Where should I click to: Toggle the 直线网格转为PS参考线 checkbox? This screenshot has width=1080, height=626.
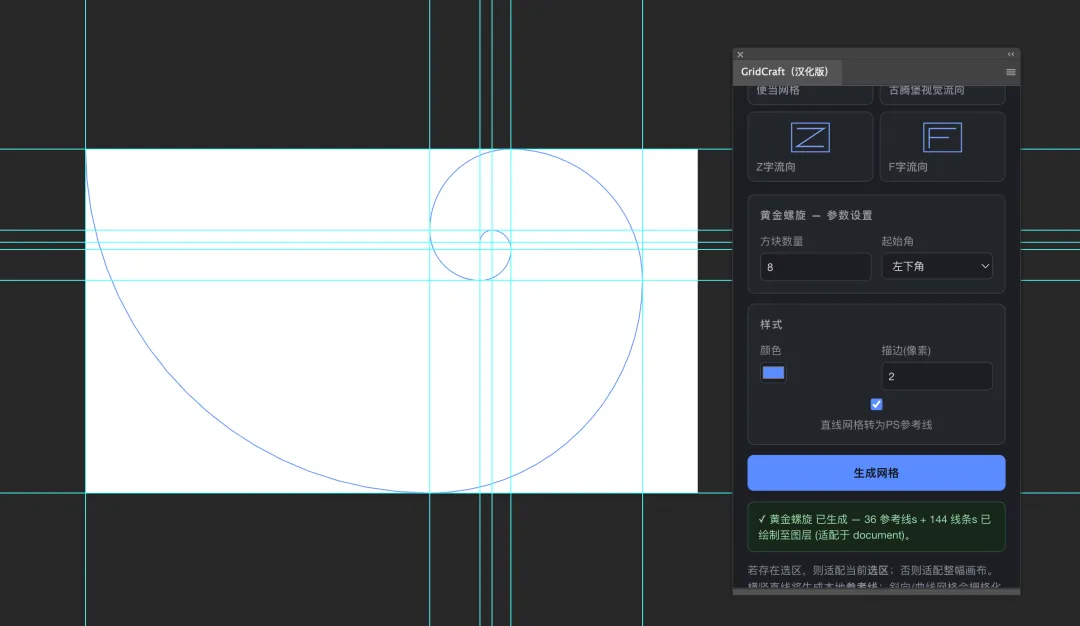[876, 404]
